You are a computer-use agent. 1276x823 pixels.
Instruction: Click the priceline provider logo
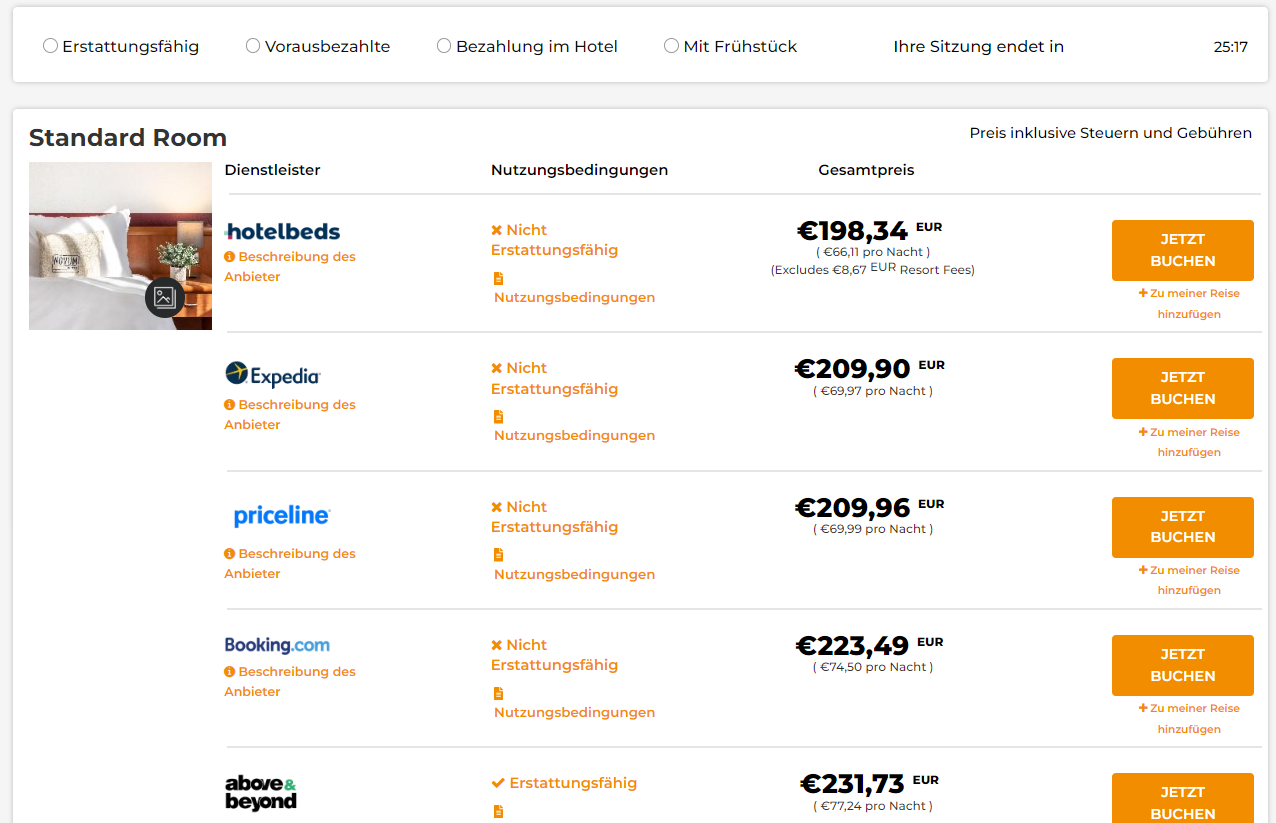point(281,516)
